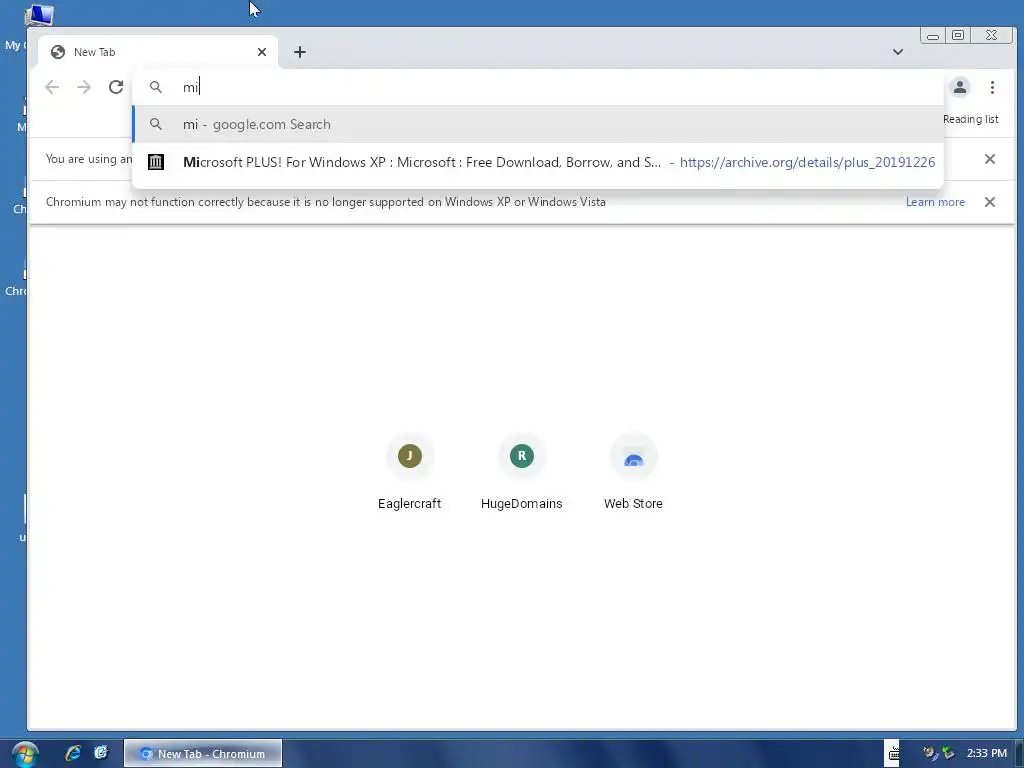
Task: Maximize the Chromium window
Action: point(957,35)
